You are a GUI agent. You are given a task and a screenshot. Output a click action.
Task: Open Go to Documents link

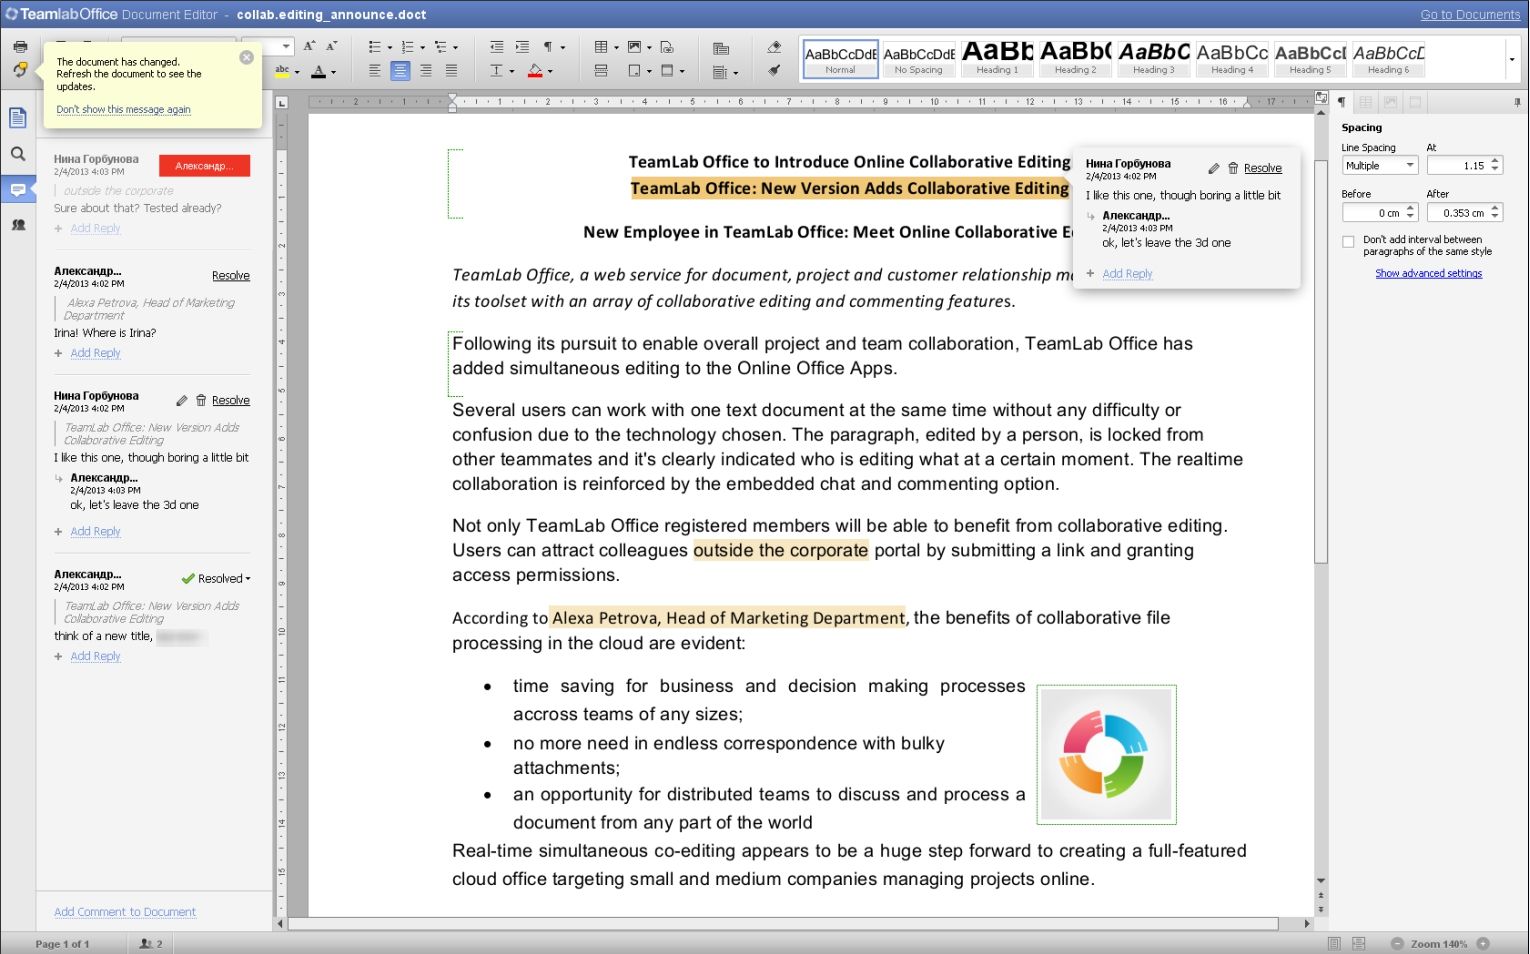tap(1470, 14)
